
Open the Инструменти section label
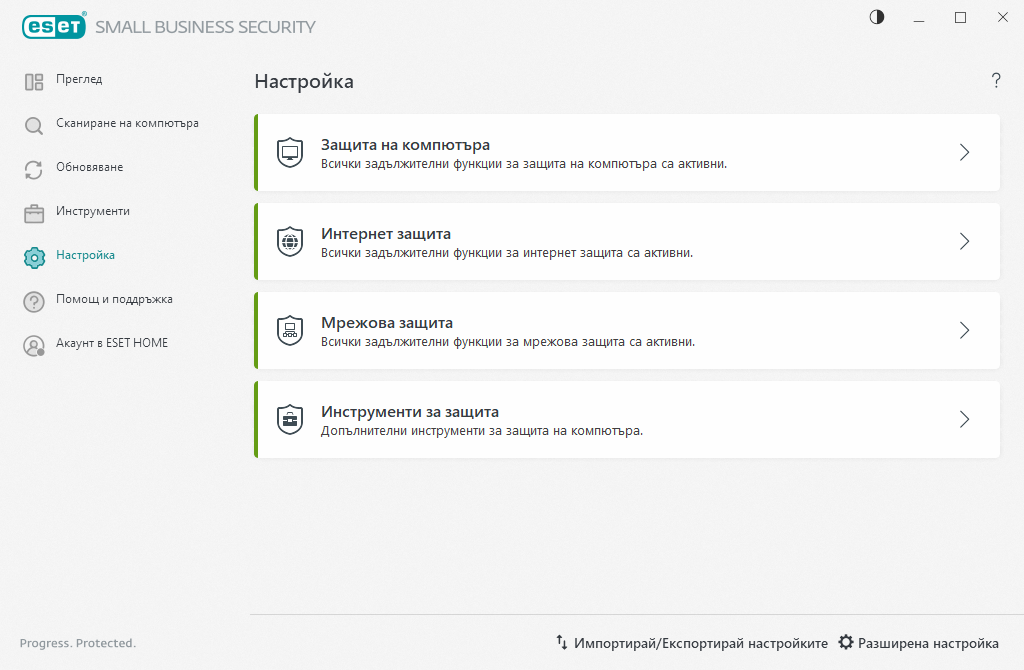click(93, 211)
